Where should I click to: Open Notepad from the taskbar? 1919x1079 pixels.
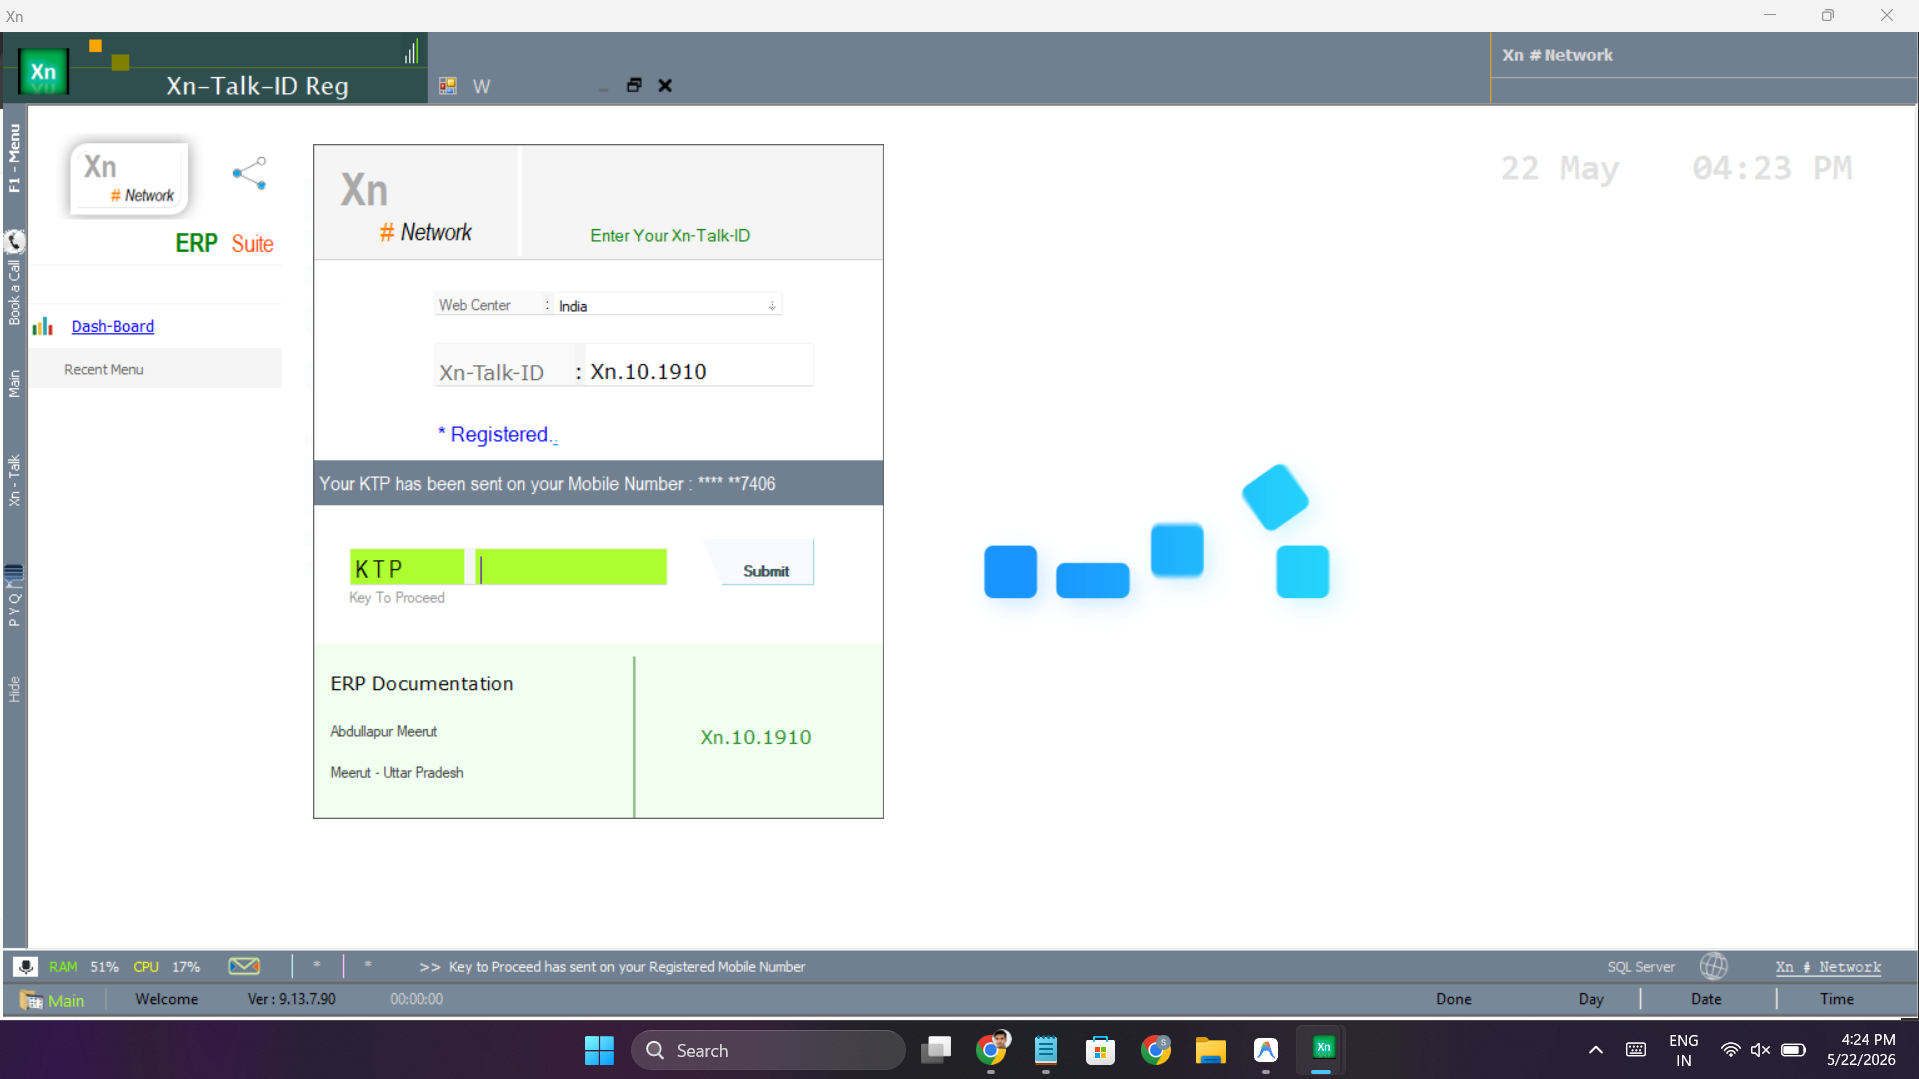(x=1045, y=1050)
